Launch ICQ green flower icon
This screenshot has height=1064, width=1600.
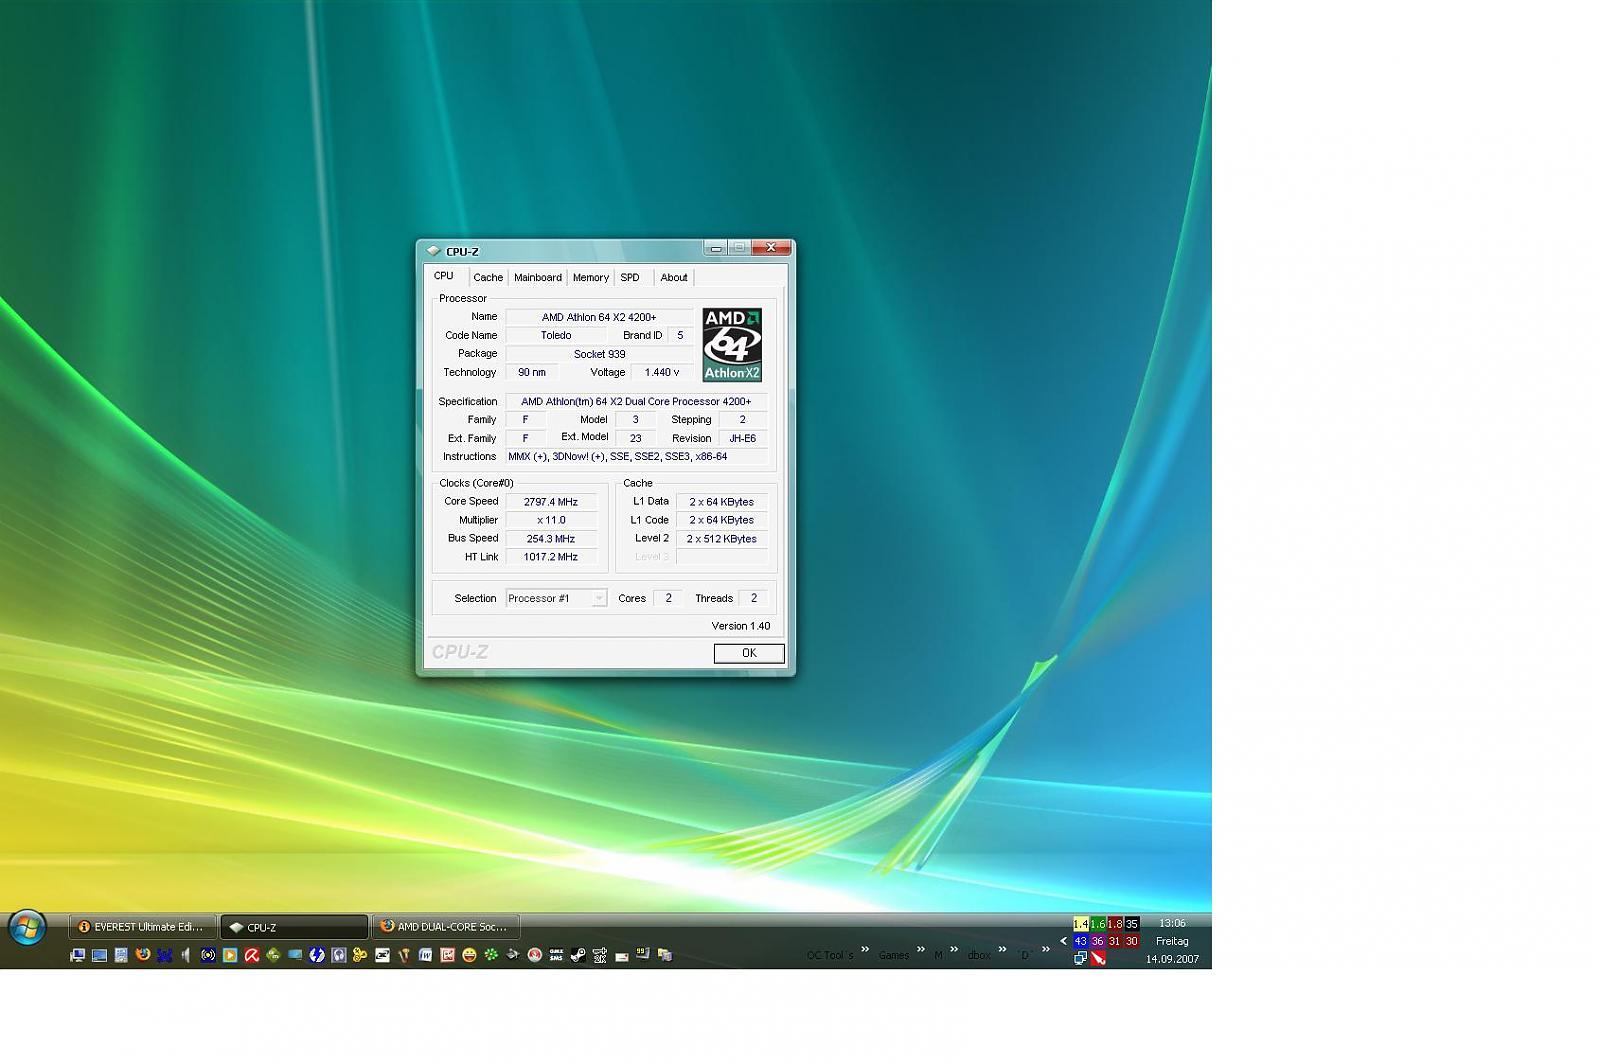pos(491,955)
